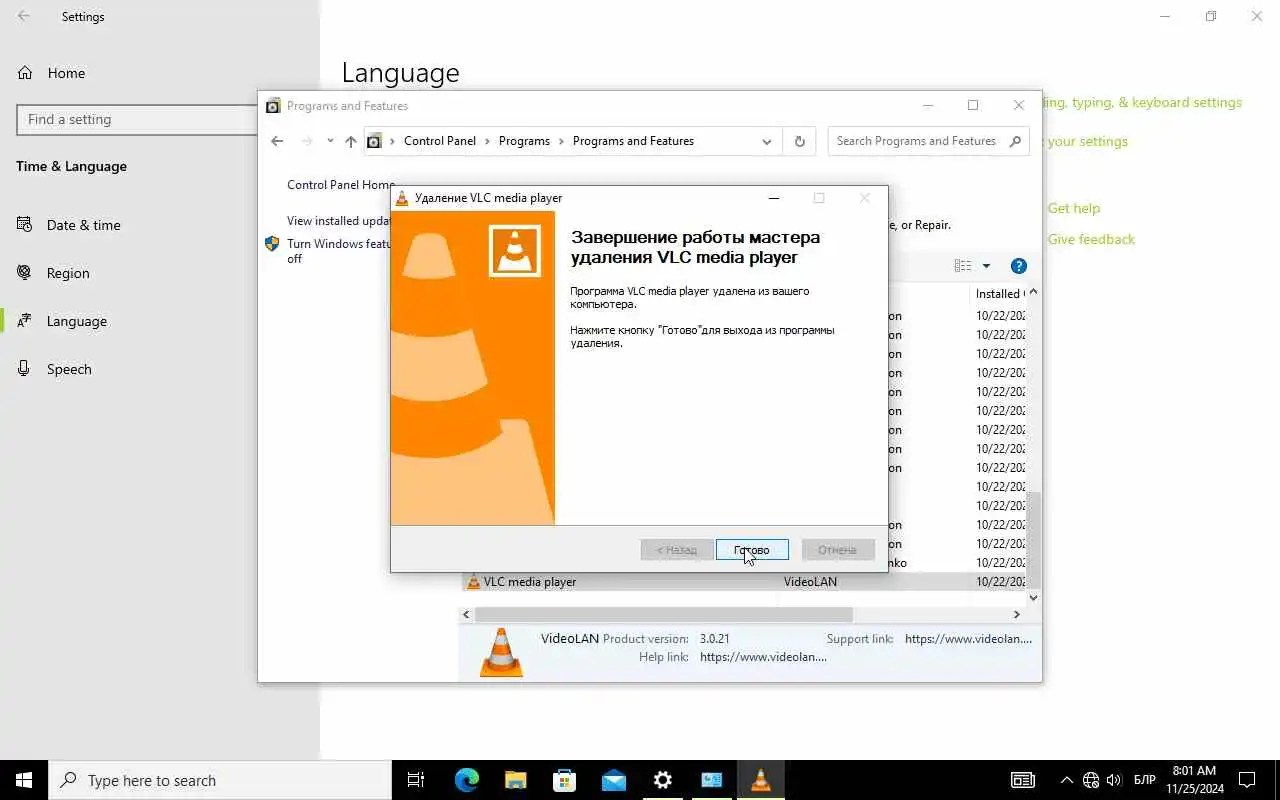The width and height of the screenshot is (1280, 800).
Task: Click the VLC cone icon in the uninstaller header
Action: pyautogui.click(x=515, y=250)
